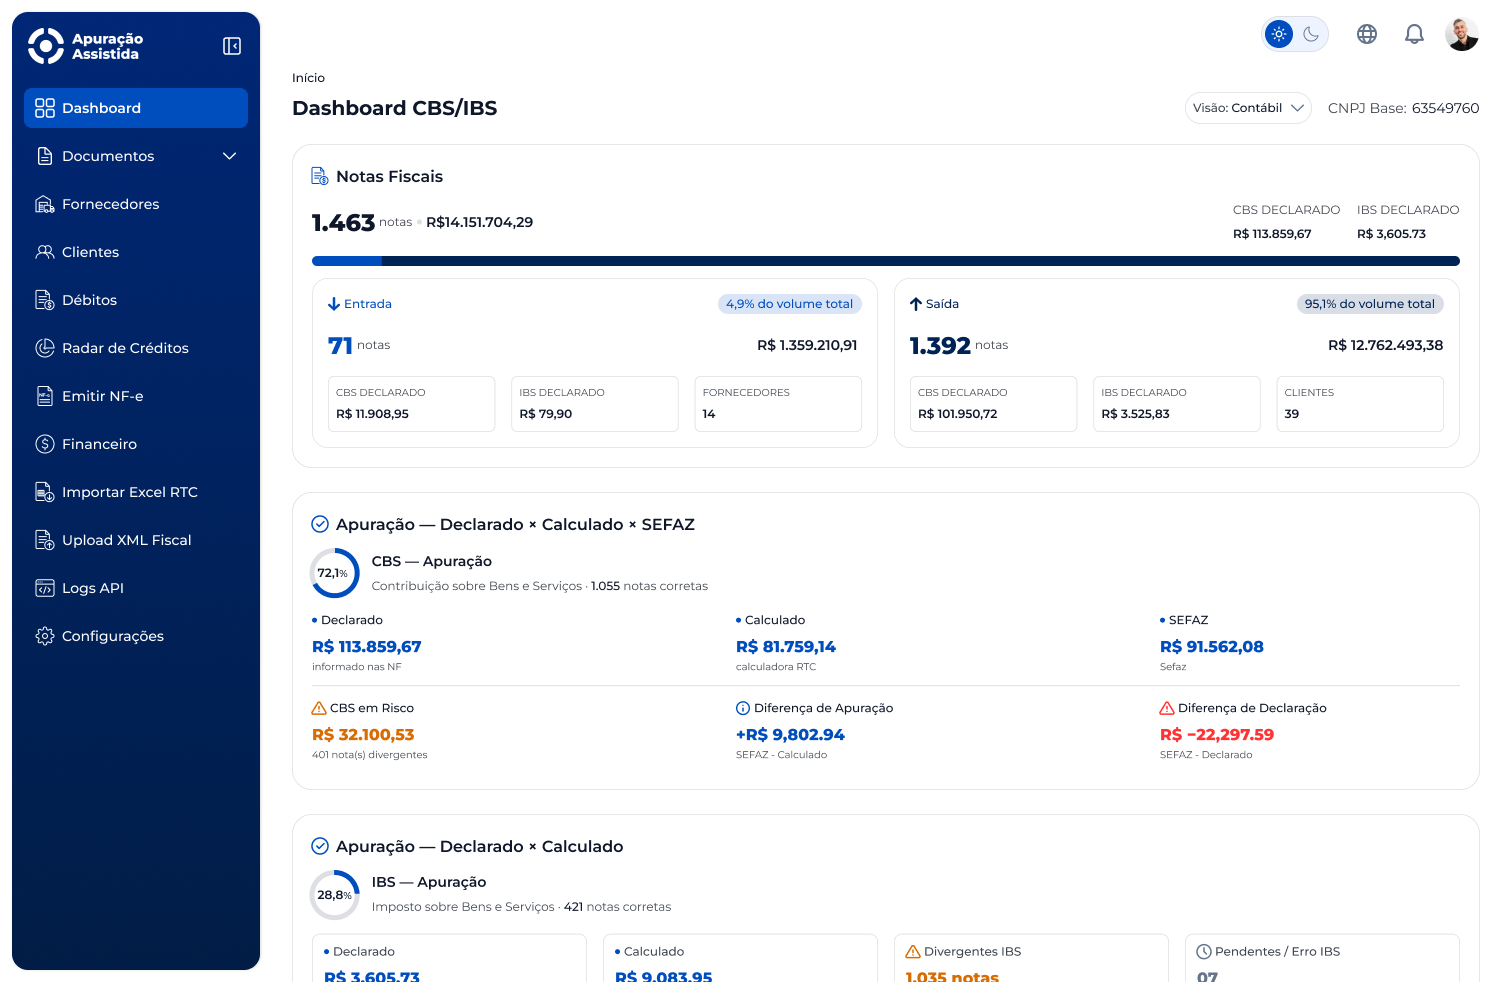Open the language globe icon
This screenshot has width=1512, height=982.
[1367, 34]
